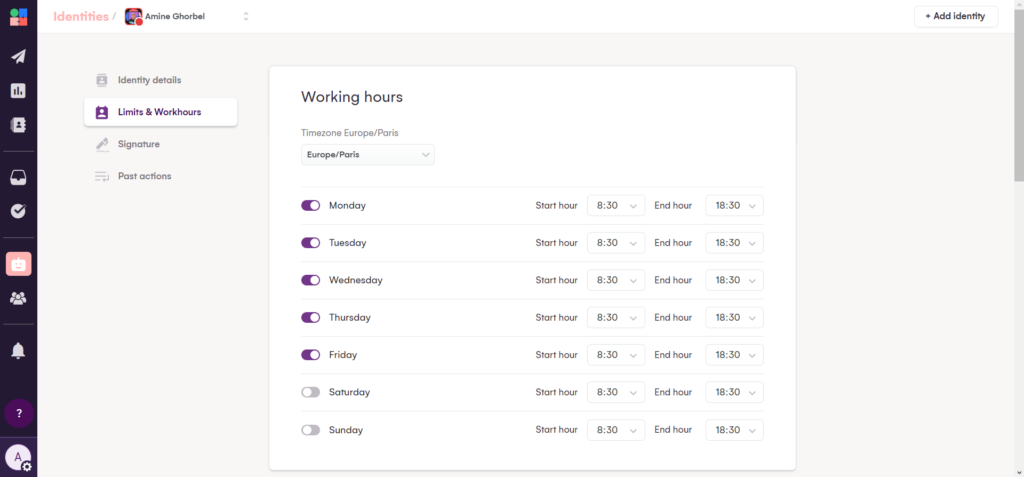Click the checkmark tasks icon in sidebar
This screenshot has width=1024, height=477.
coord(18,211)
